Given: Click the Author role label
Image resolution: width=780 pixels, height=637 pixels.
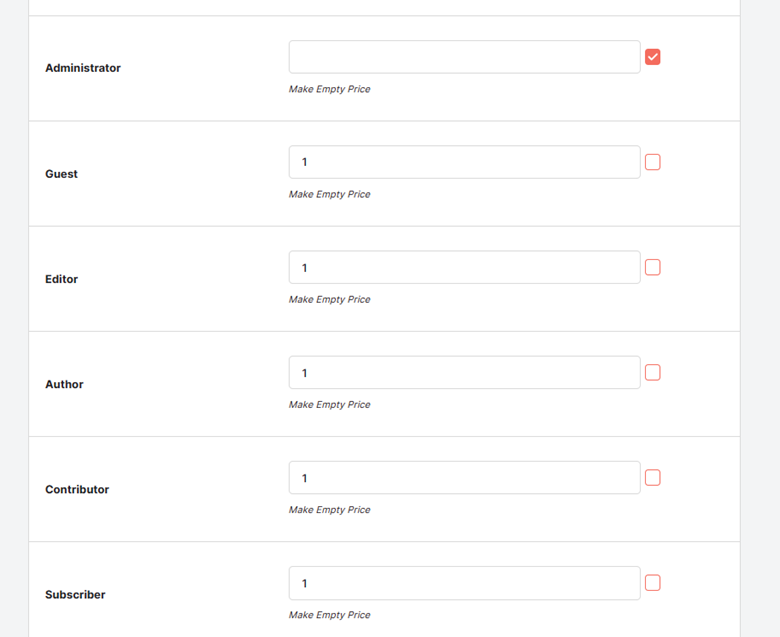Looking at the screenshot, I should coord(64,384).
